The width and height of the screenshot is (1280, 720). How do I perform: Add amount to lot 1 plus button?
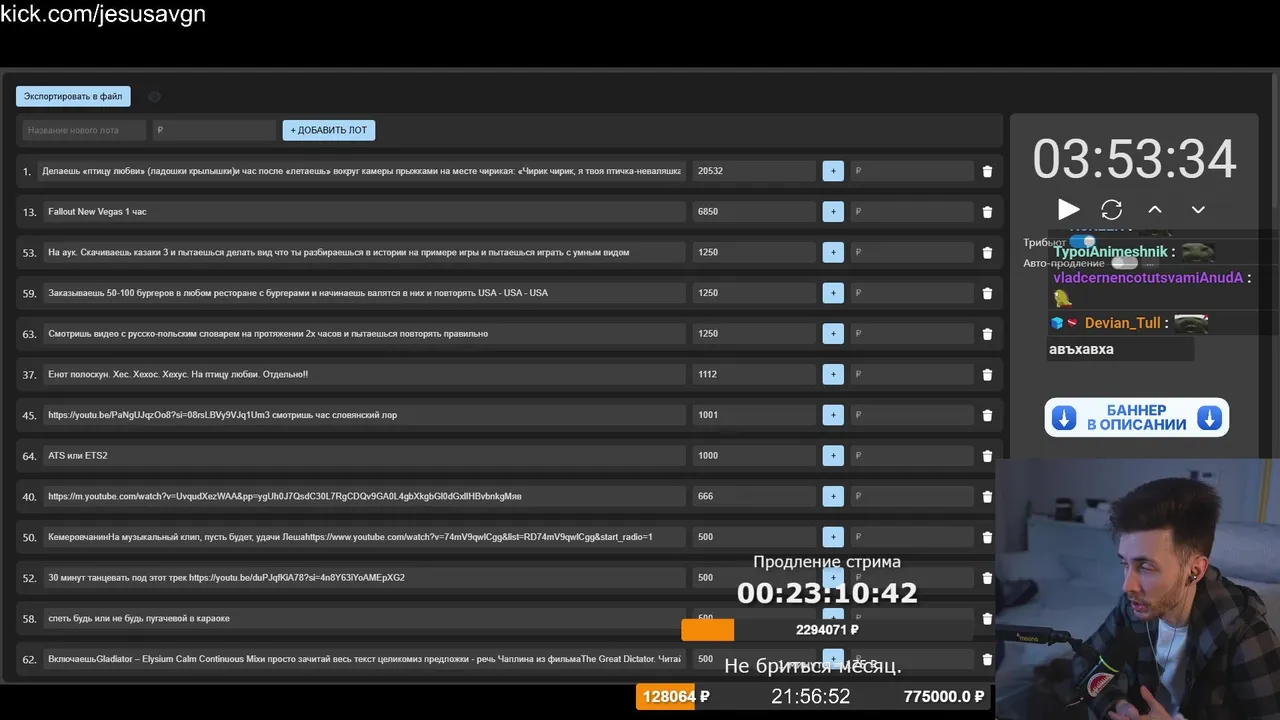(833, 171)
